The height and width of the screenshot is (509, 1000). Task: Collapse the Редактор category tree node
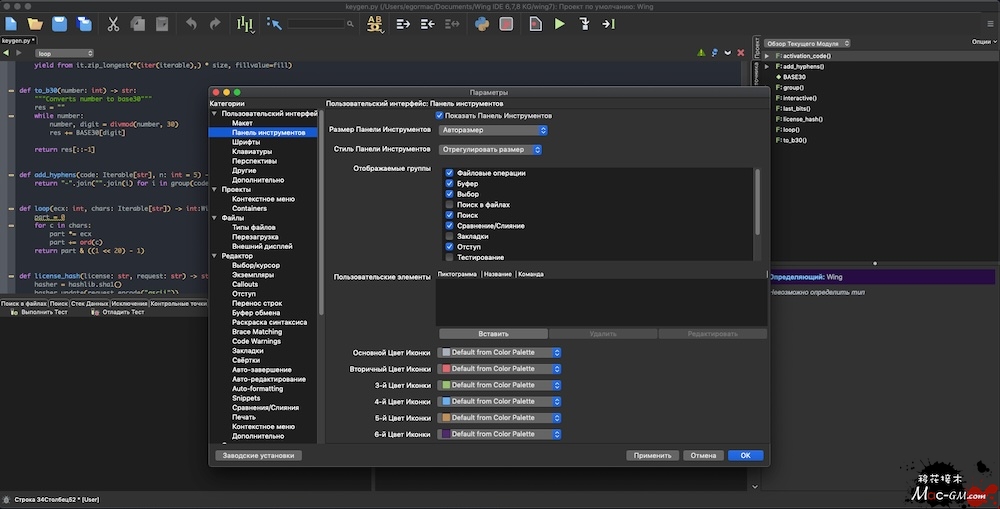coord(214,256)
